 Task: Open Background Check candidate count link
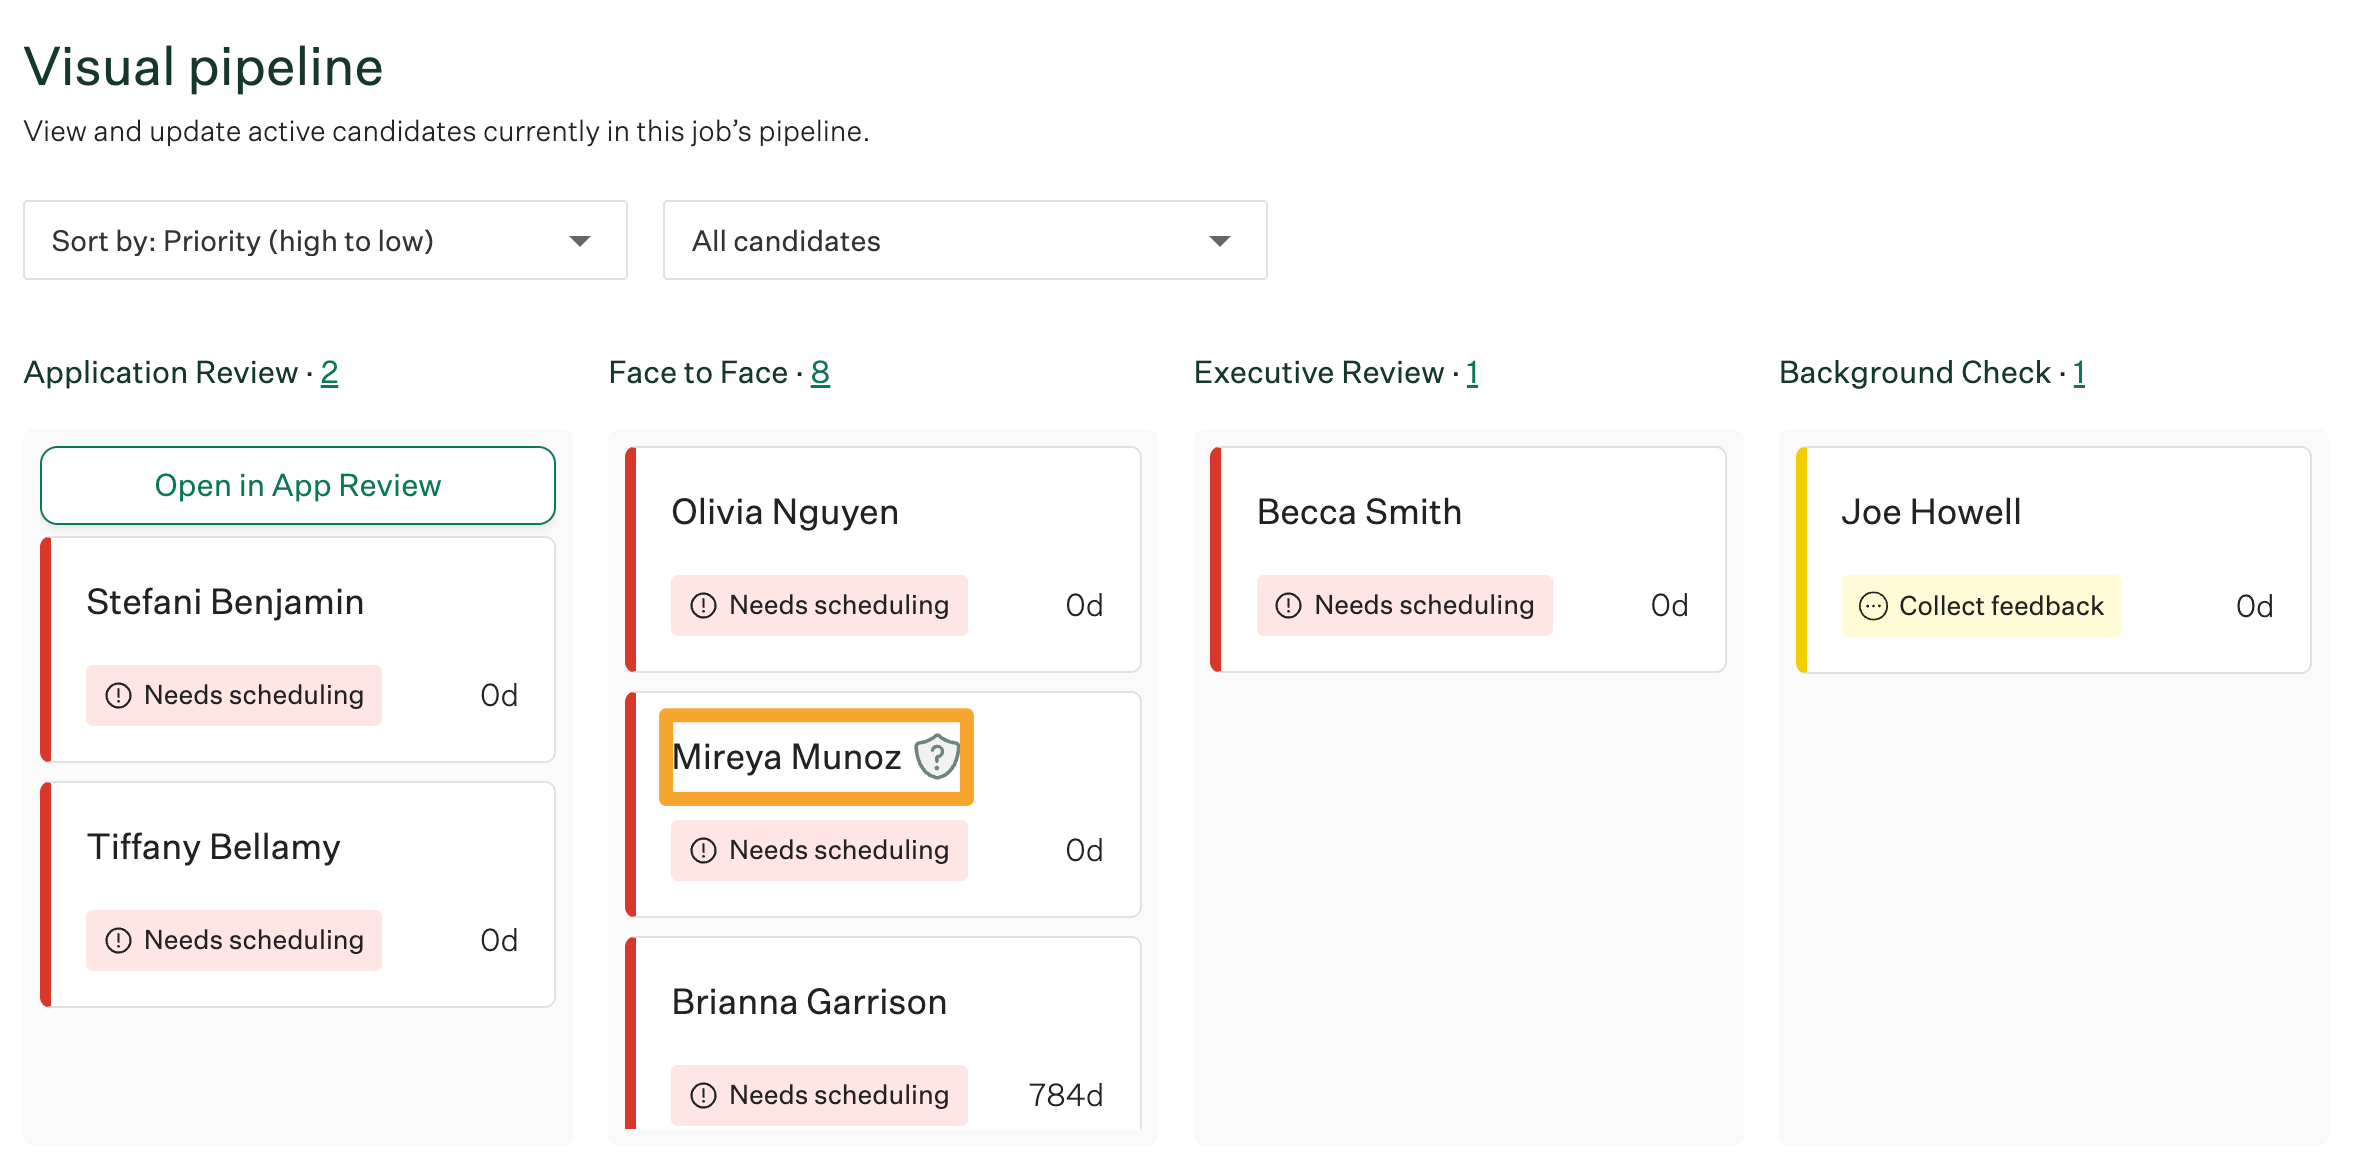coord(2079,373)
